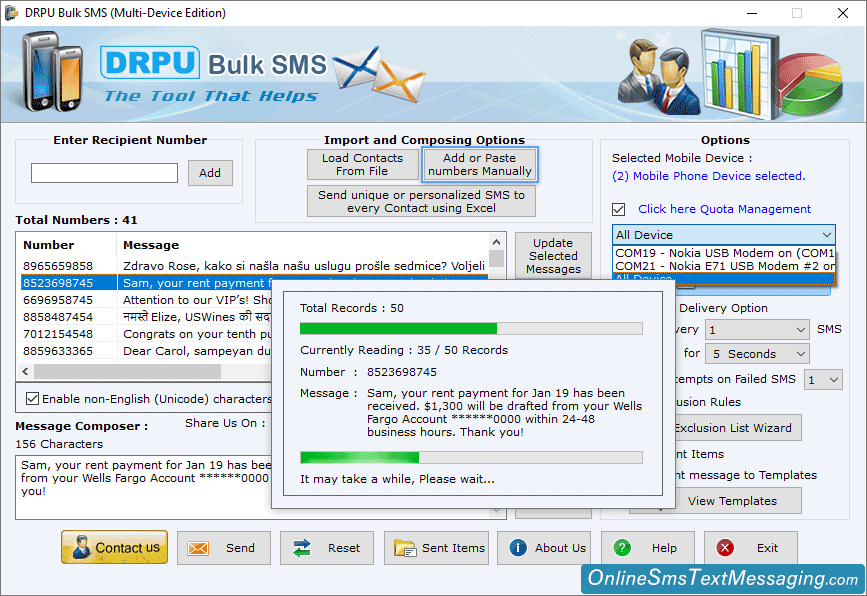The image size is (867, 596).
Task: Click the bar chart graphic in banner
Action: pyautogui.click(x=738, y=74)
